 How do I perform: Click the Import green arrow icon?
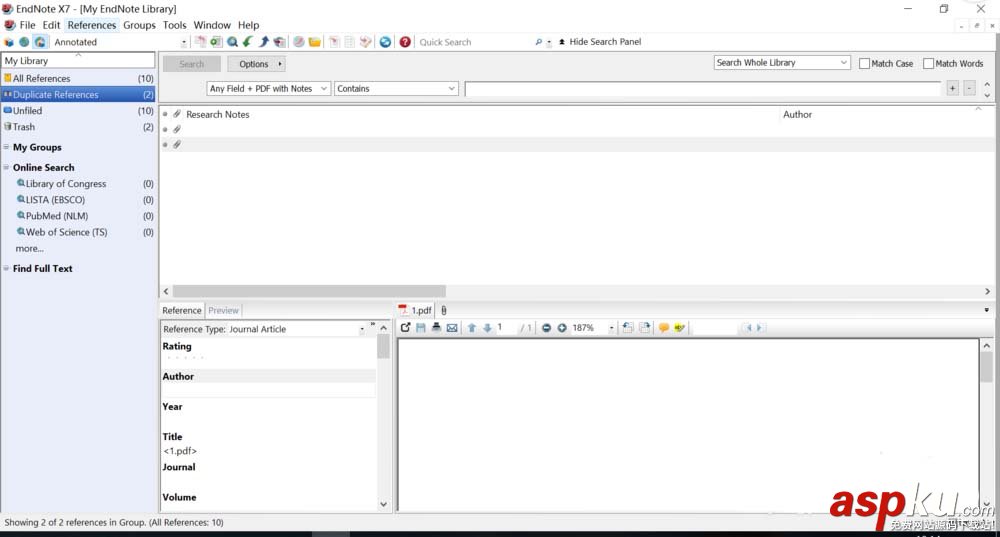(248, 42)
